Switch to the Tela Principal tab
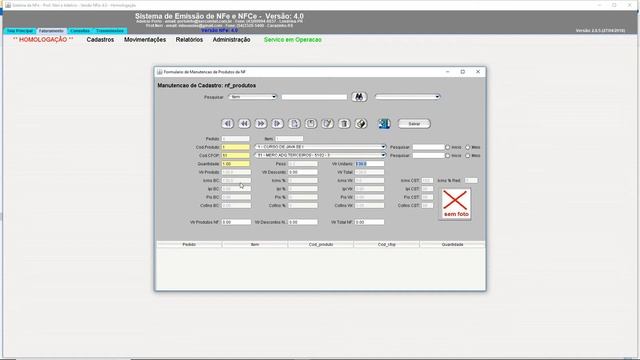The width and height of the screenshot is (640, 360). tap(20, 31)
